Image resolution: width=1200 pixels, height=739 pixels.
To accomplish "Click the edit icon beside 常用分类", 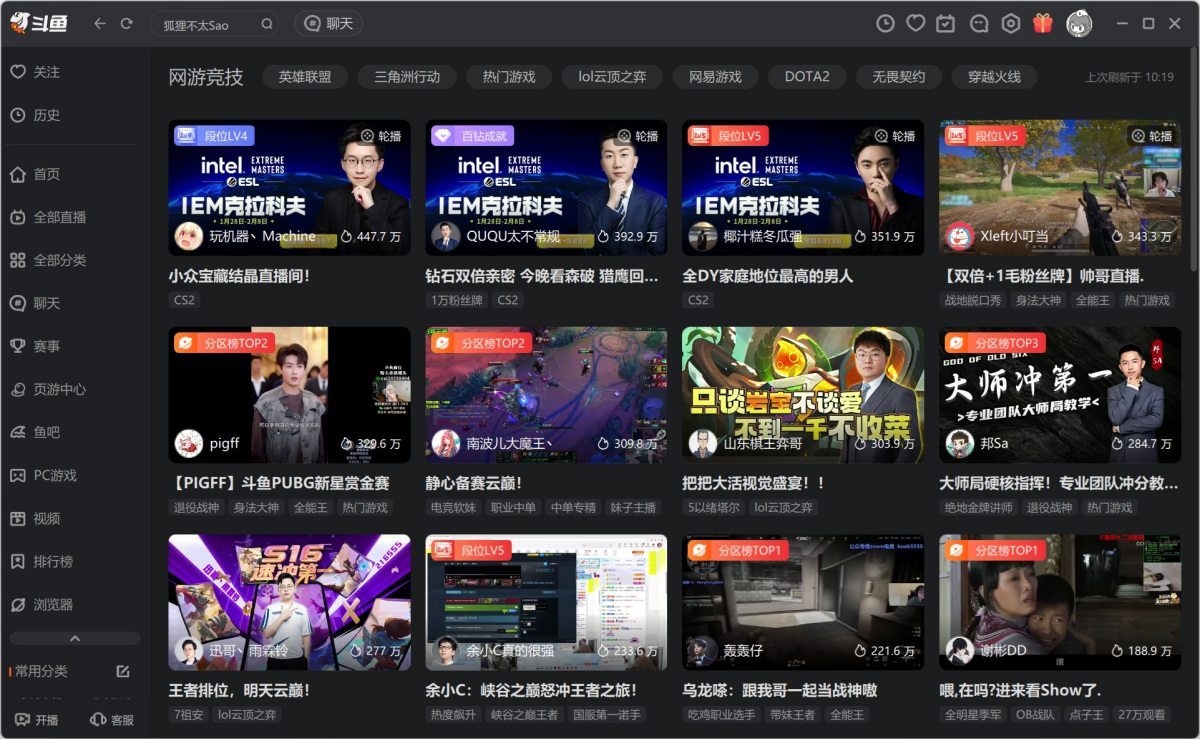I will 123,671.
